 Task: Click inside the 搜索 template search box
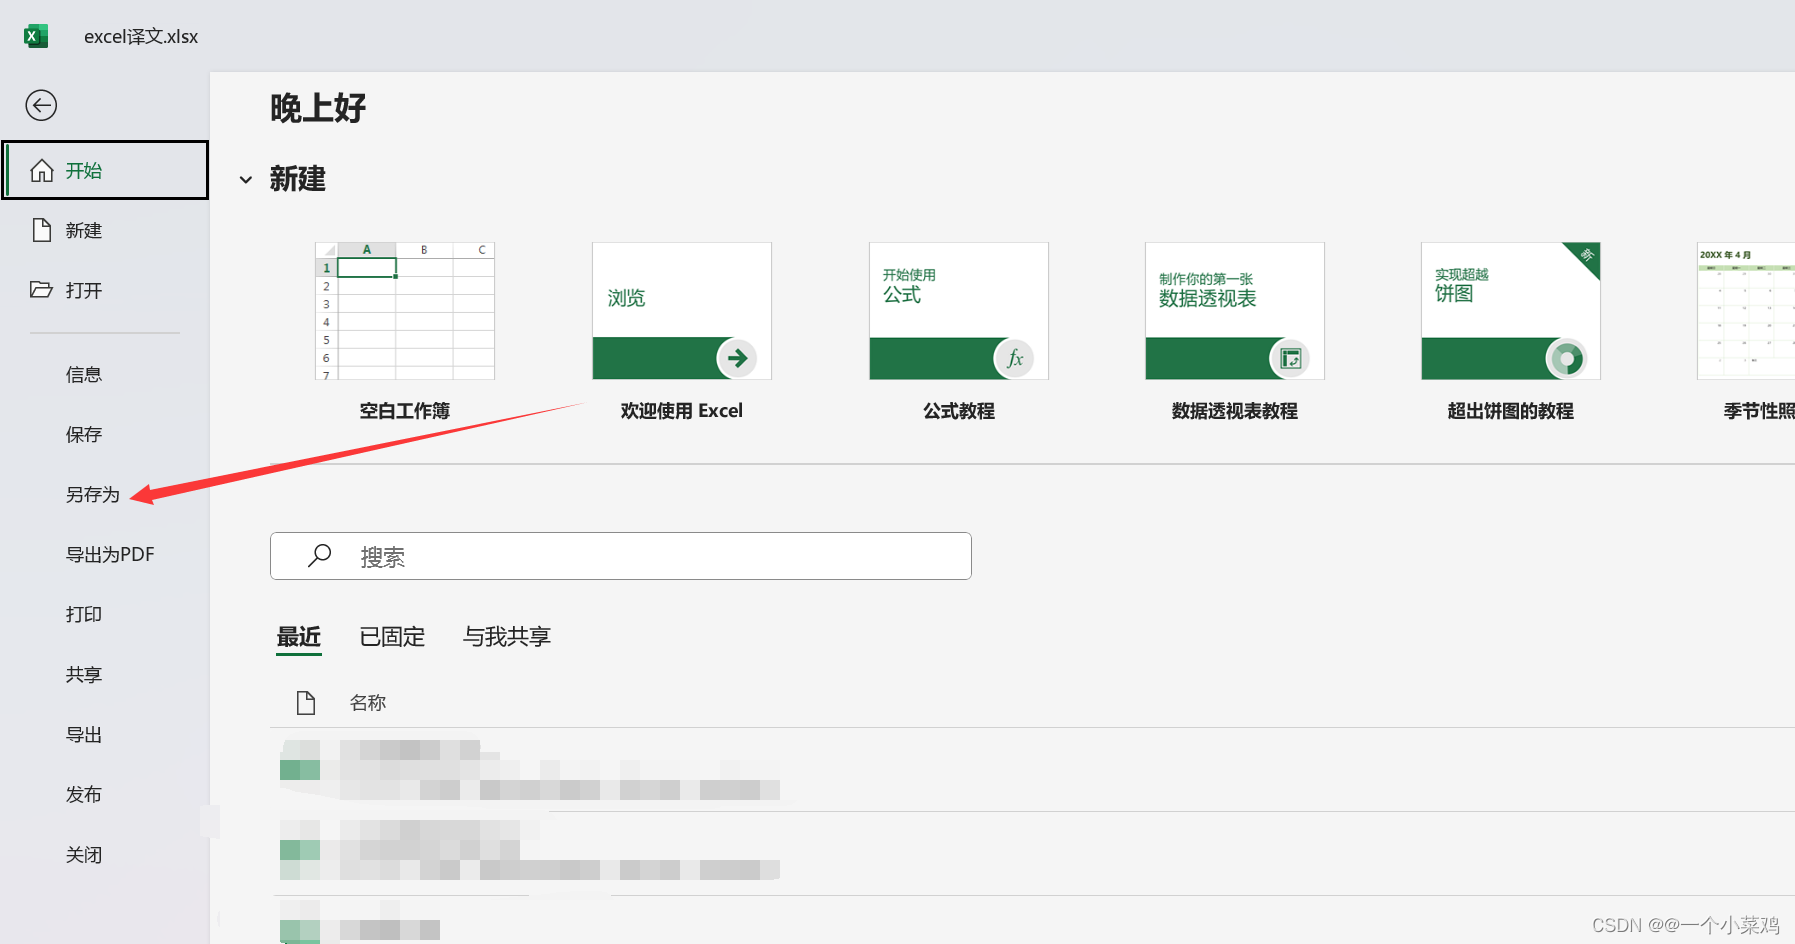point(620,556)
